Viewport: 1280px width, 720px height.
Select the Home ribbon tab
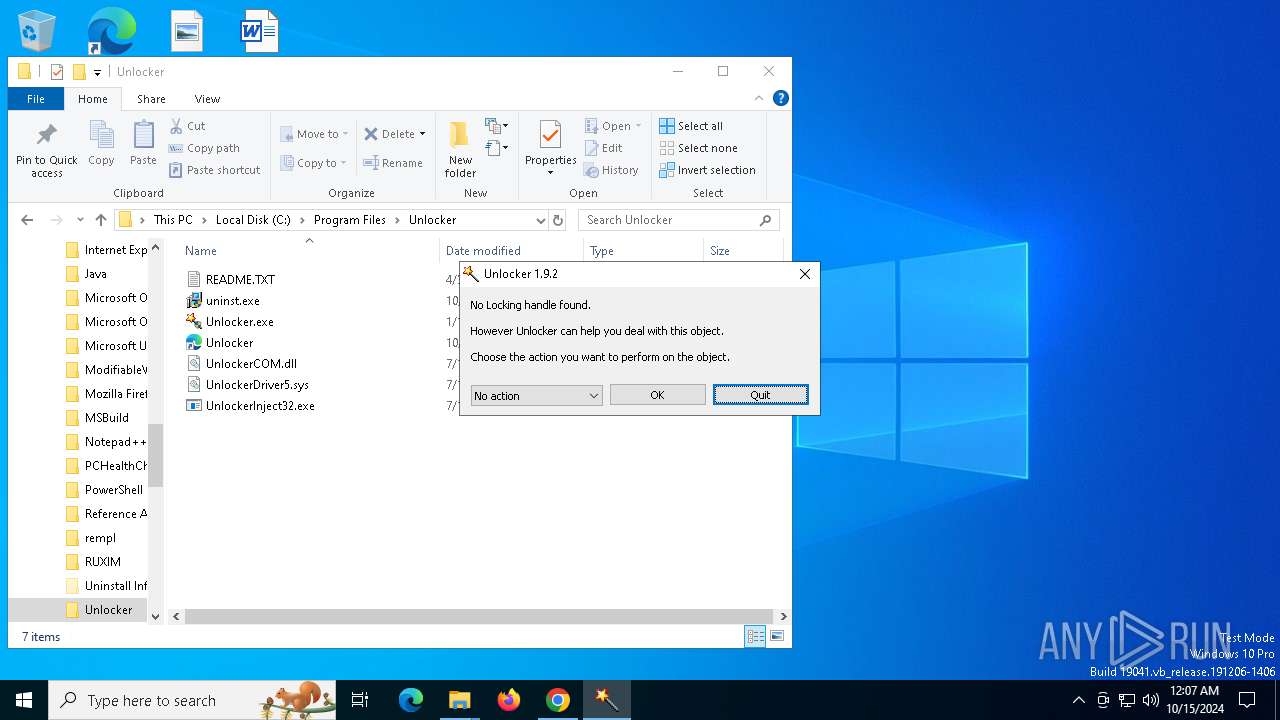pyautogui.click(x=93, y=99)
